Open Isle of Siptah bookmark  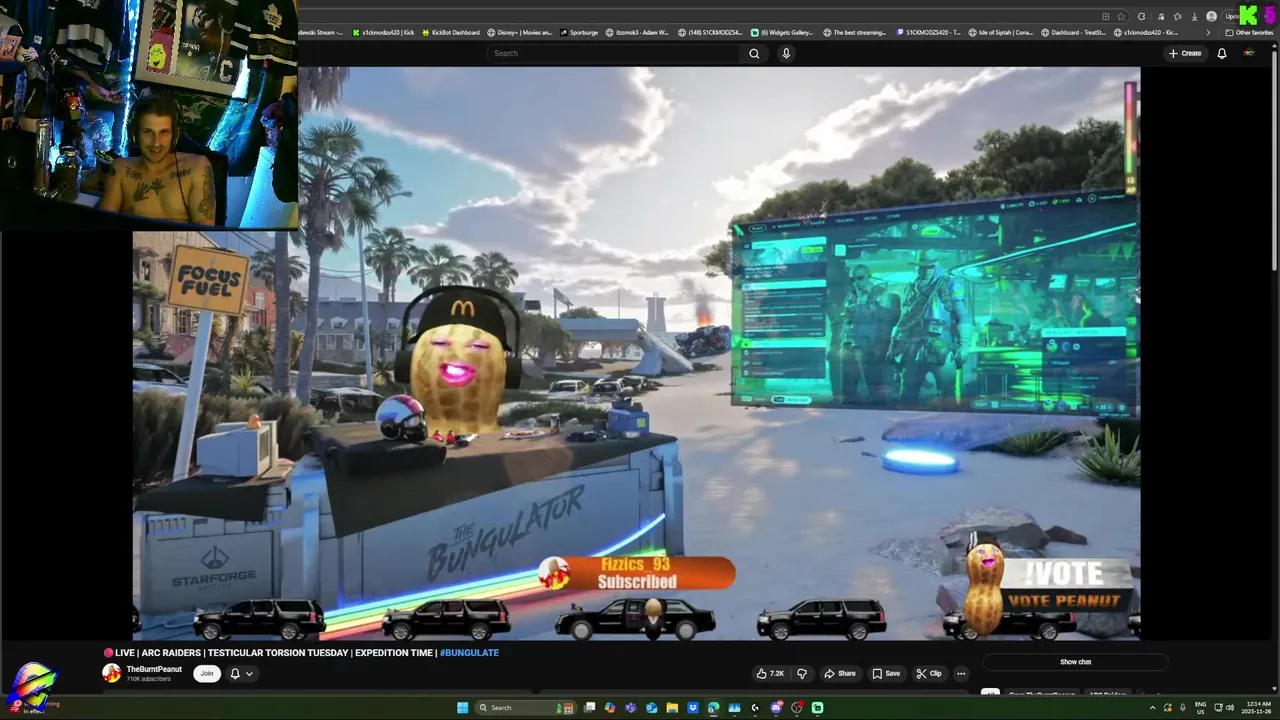coord(1000,32)
